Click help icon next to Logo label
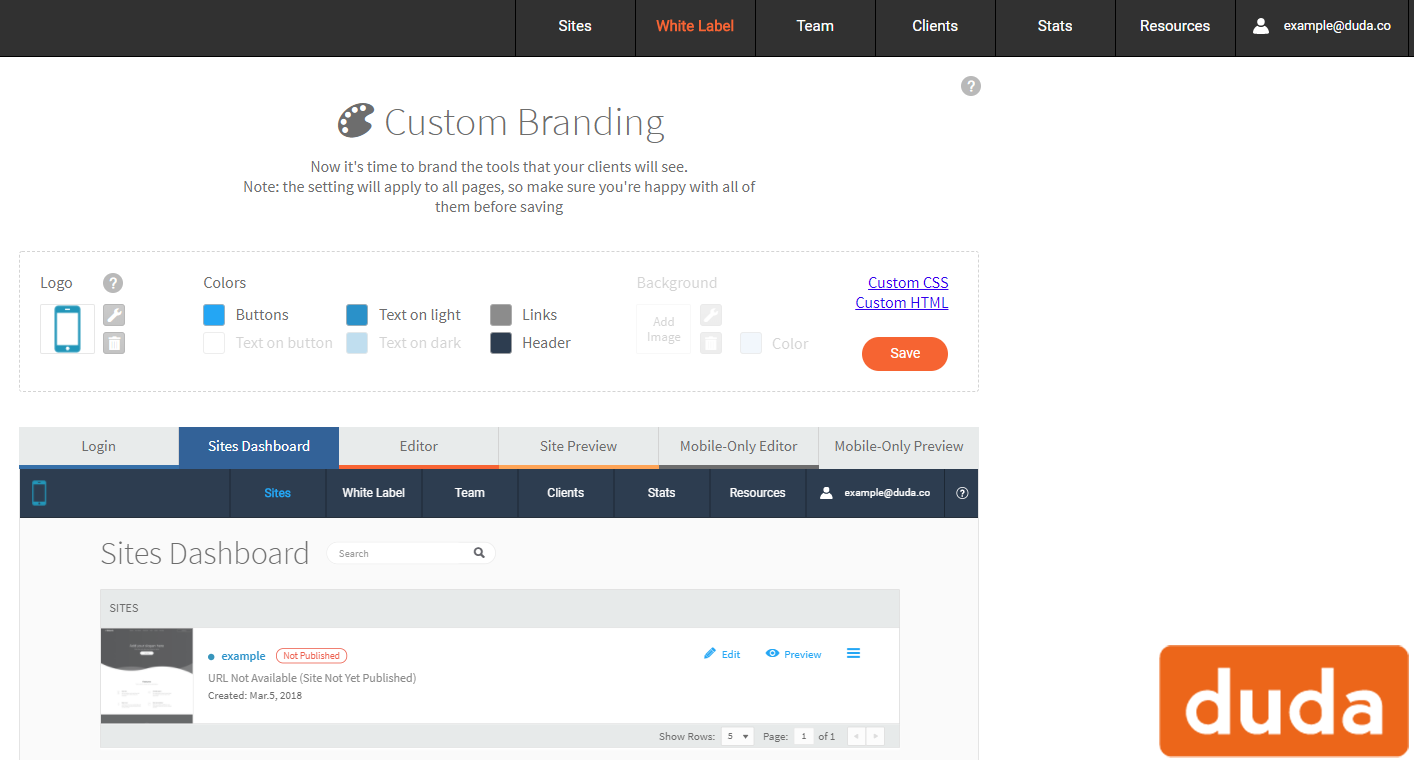The image size is (1414, 760). [113, 283]
